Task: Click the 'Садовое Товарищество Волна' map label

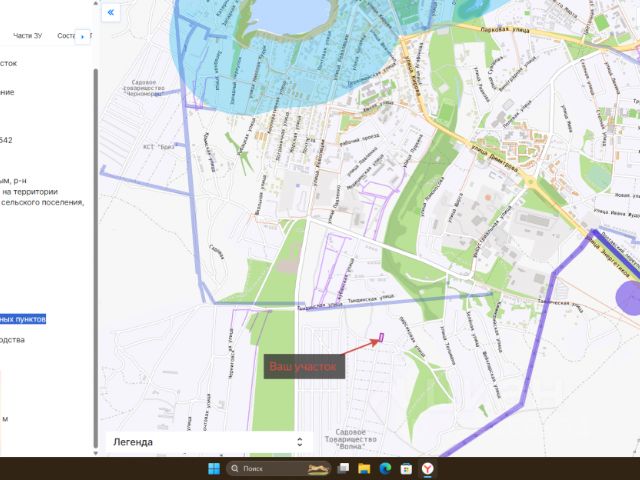Action: click(351, 439)
